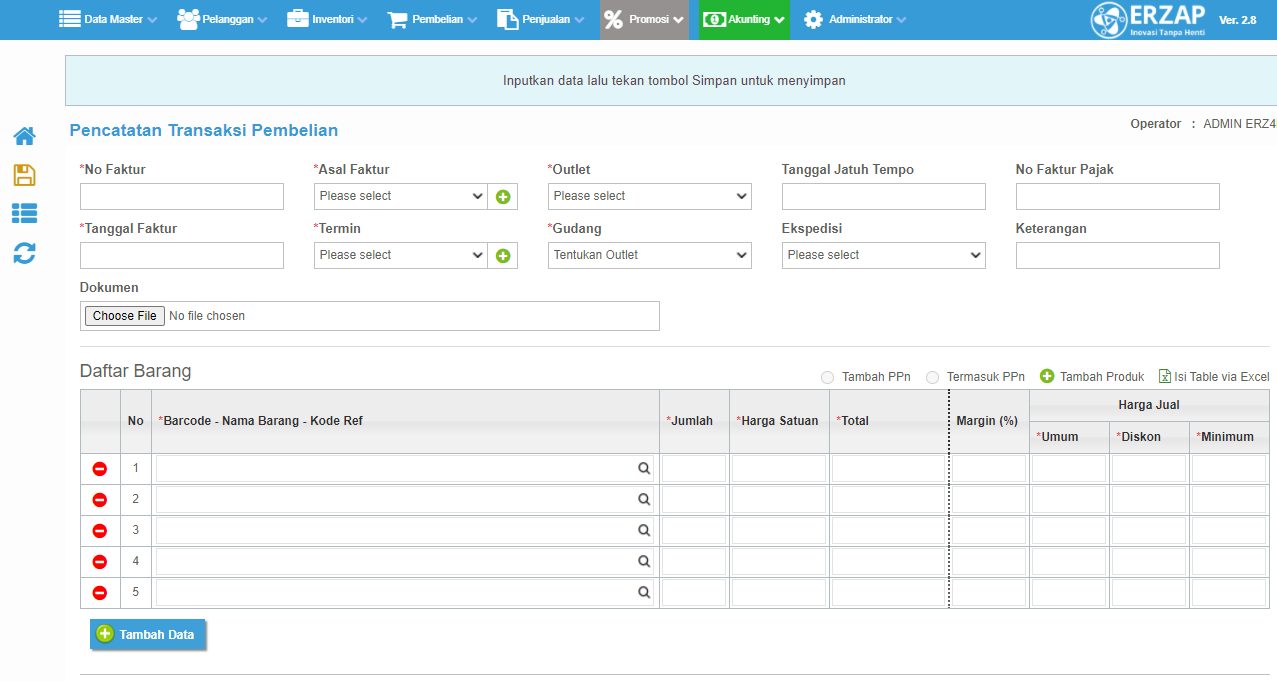
Task: Click row 1 Jumlah field
Action: 694,469
